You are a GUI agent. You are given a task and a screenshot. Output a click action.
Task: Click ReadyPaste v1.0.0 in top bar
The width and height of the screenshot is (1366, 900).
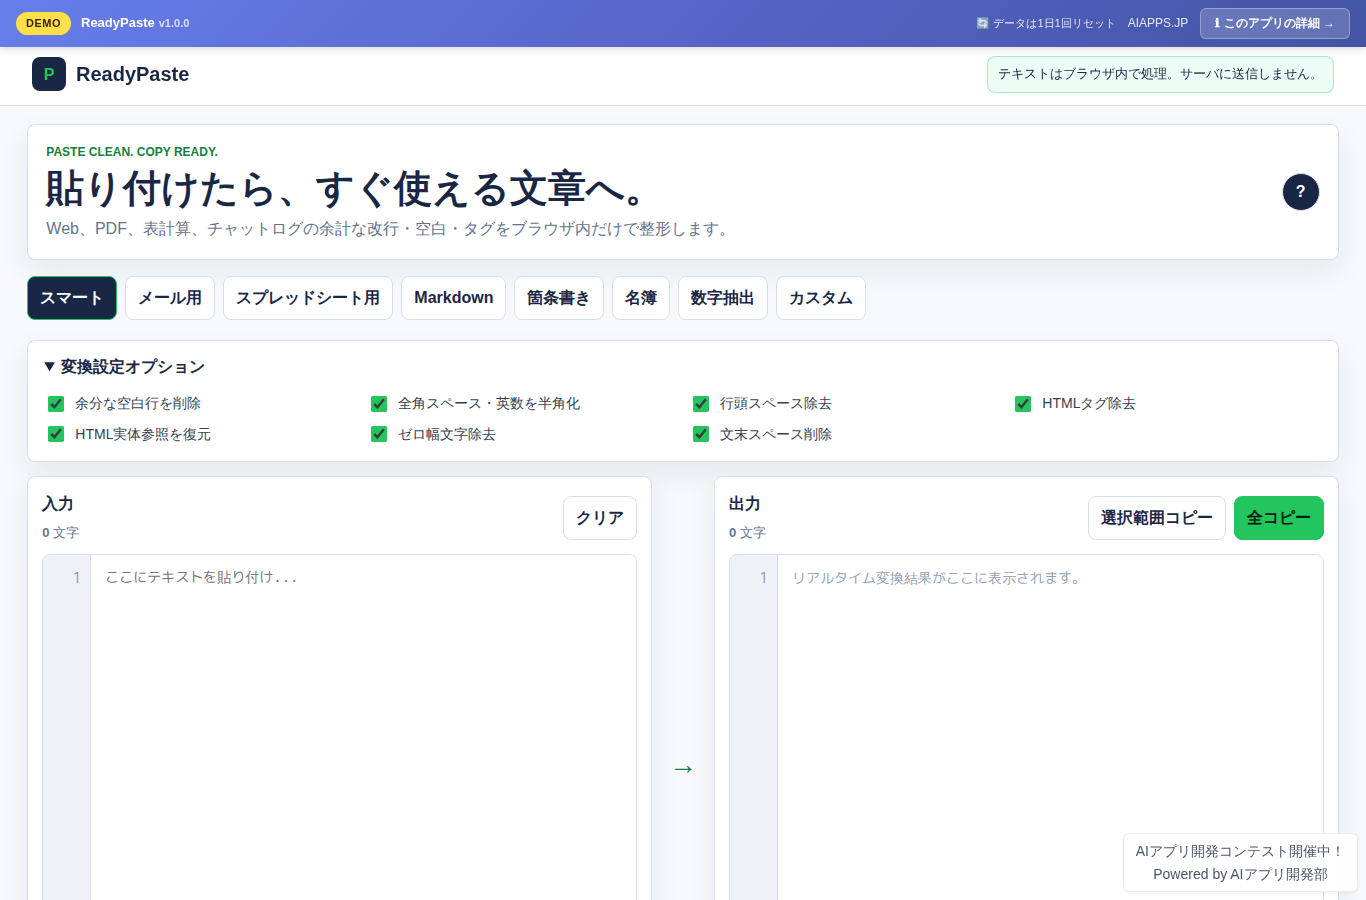click(135, 23)
